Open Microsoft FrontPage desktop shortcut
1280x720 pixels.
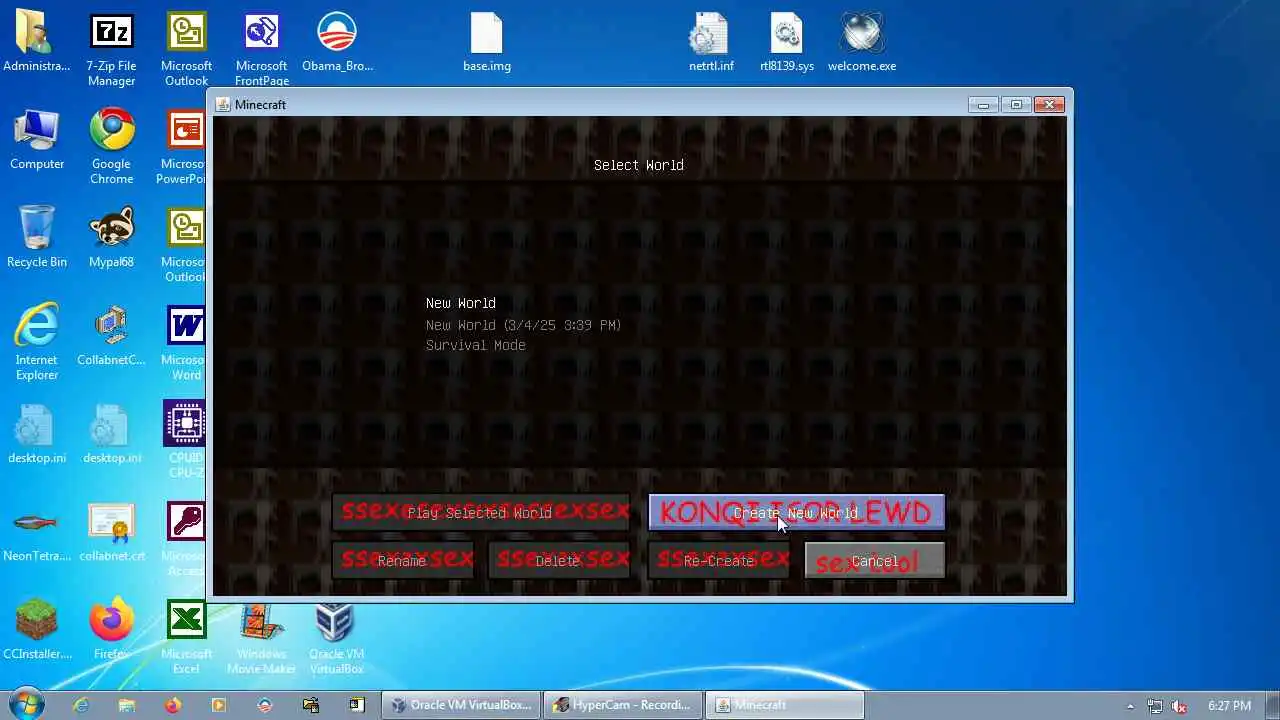coord(262,50)
